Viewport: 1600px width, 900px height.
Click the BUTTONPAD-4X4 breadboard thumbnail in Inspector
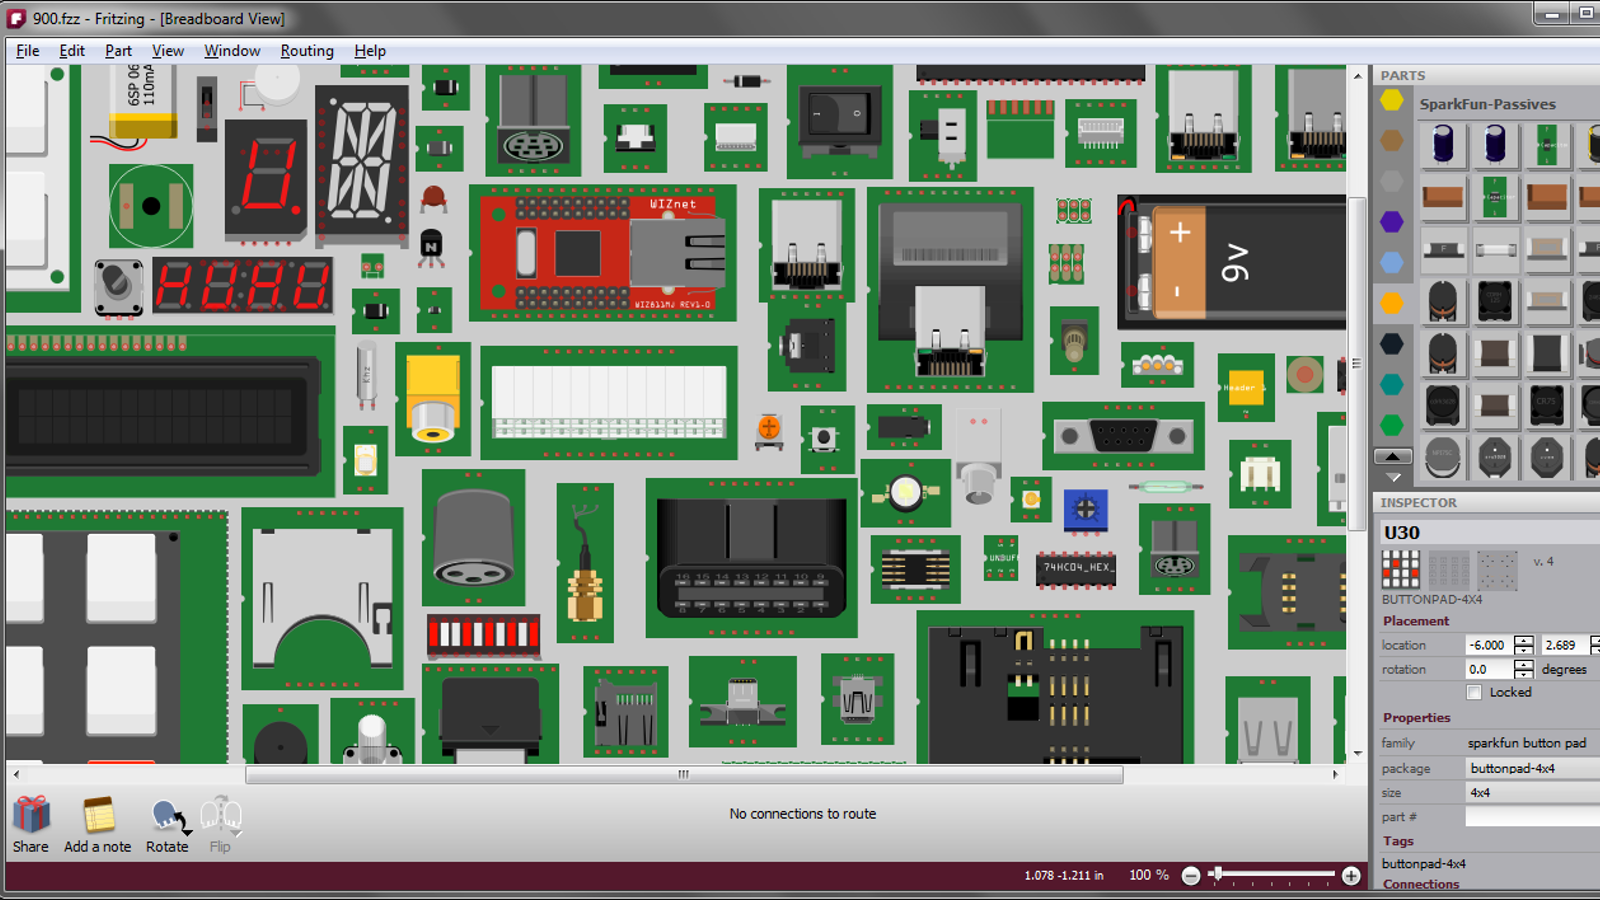[x=1400, y=572]
